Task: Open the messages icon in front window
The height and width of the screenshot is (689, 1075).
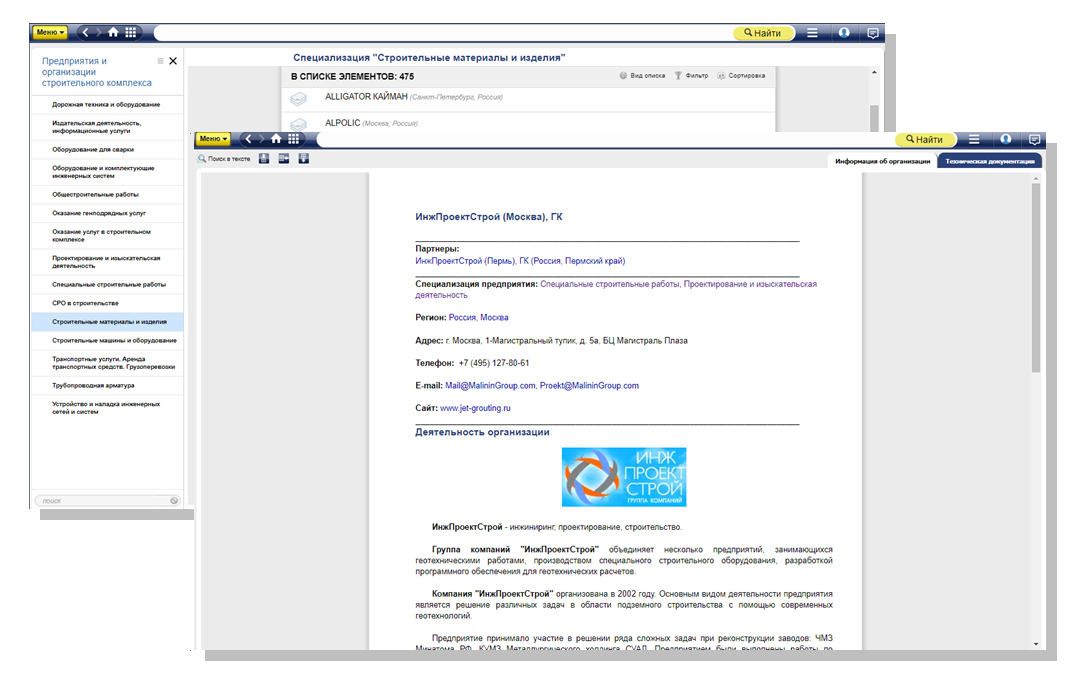Action: (1035, 140)
